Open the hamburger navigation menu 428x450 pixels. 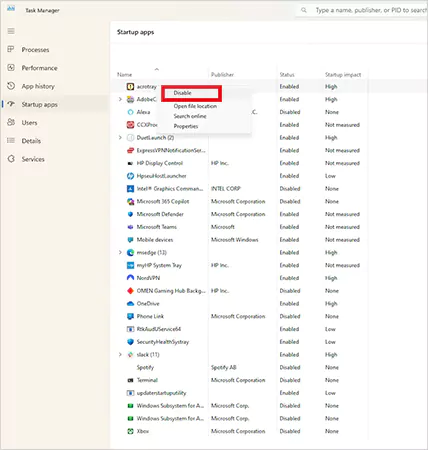[x=11, y=31]
